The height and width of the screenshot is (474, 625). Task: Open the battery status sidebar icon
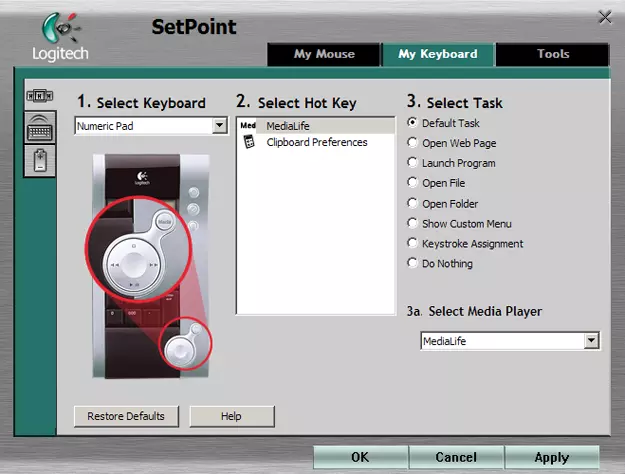coord(40,159)
